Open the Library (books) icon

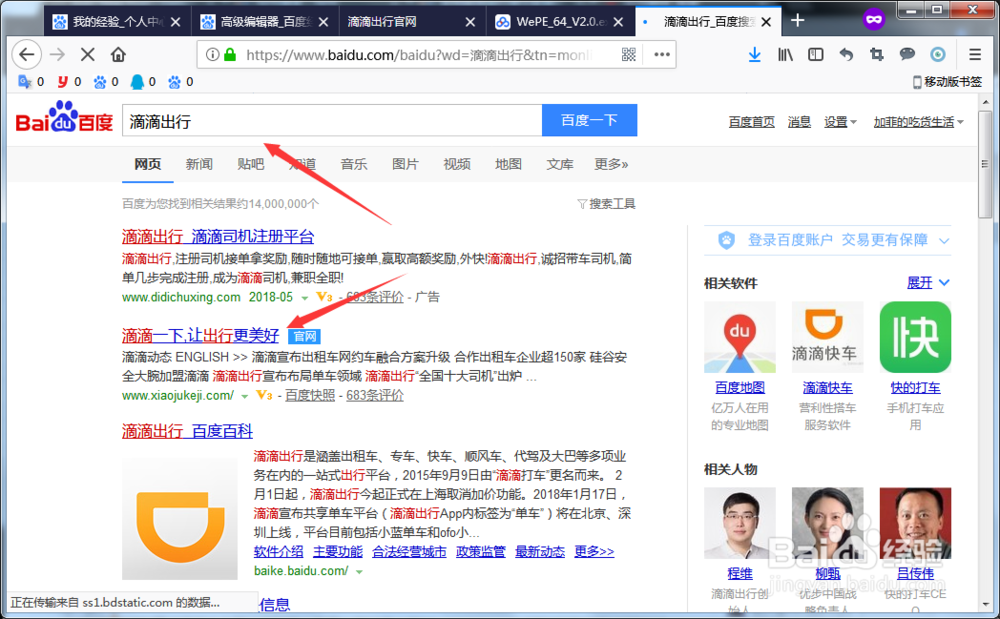point(784,54)
